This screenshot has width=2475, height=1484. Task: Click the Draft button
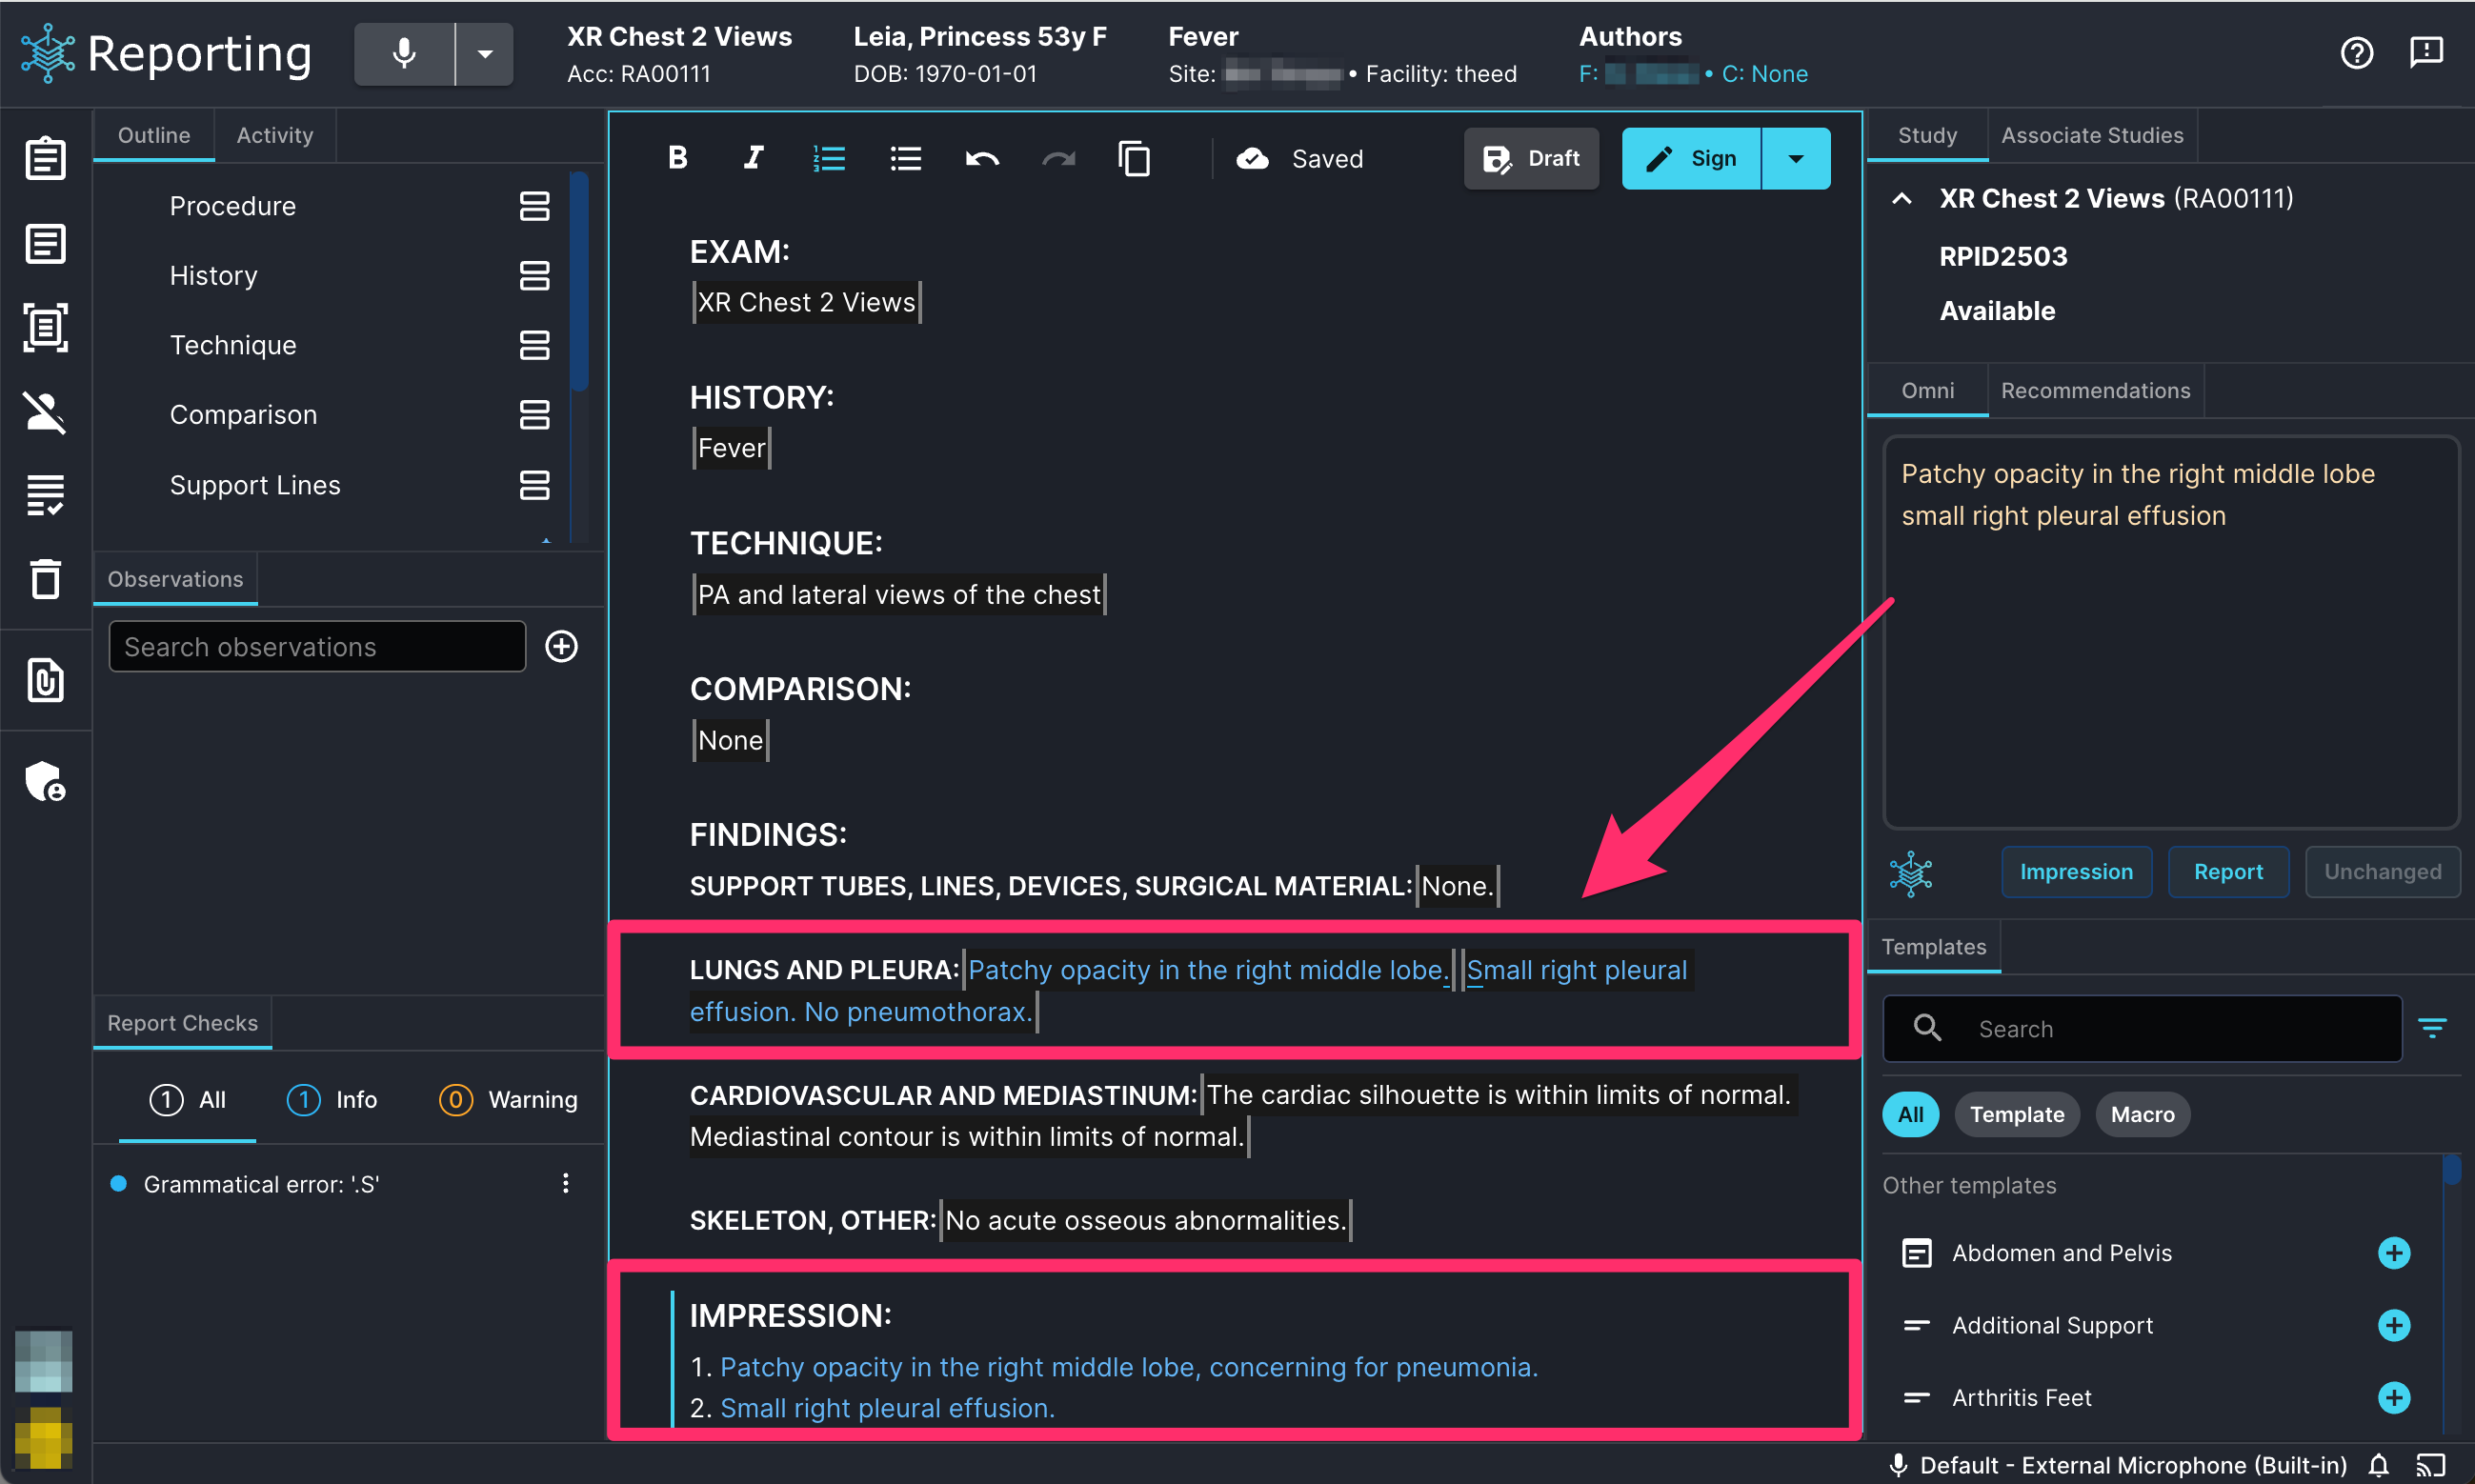pyautogui.click(x=1531, y=158)
